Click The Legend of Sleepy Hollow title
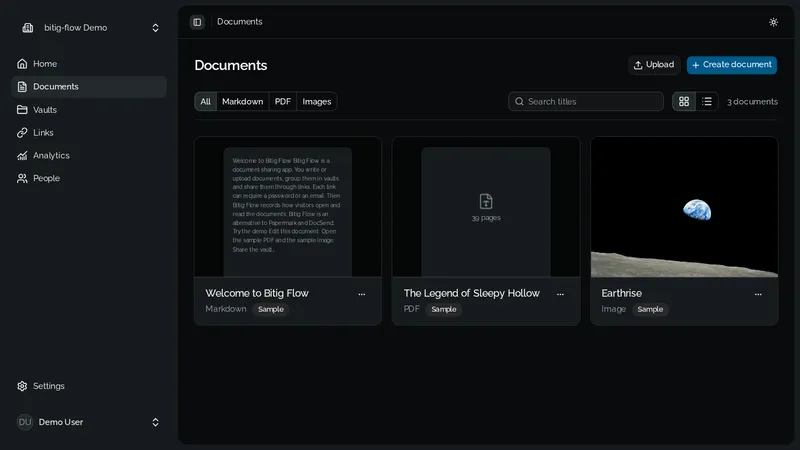This screenshot has width=800, height=450. pyautogui.click(x=471, y=293)
